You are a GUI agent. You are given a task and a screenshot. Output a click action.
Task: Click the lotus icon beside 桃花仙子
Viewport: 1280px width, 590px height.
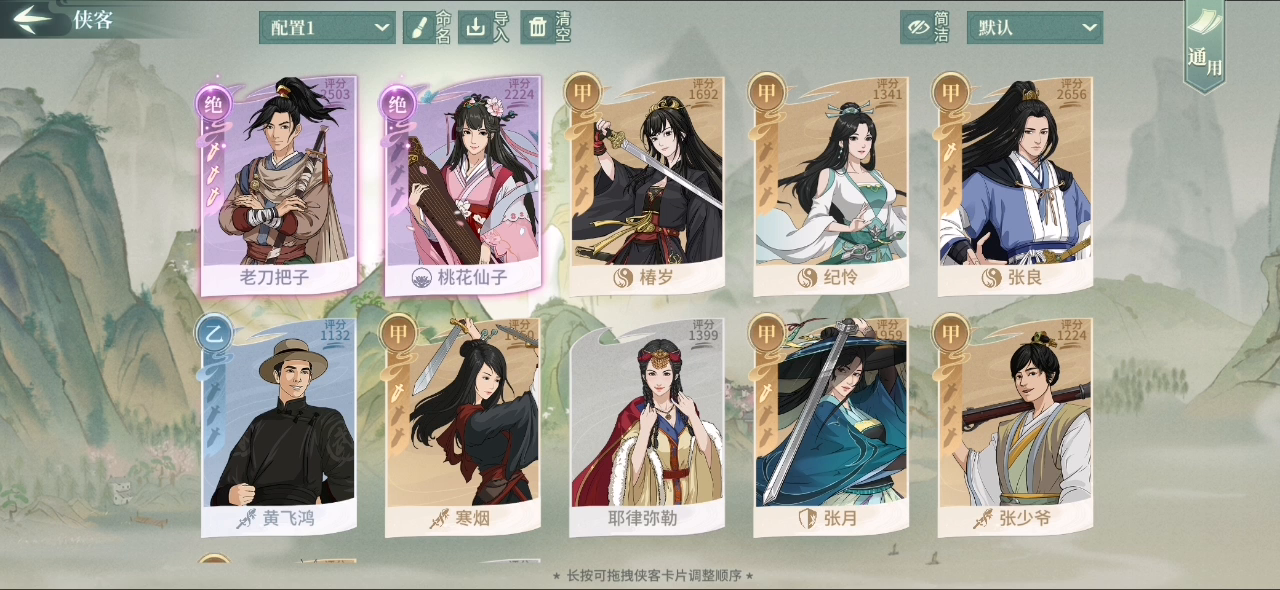422,278
